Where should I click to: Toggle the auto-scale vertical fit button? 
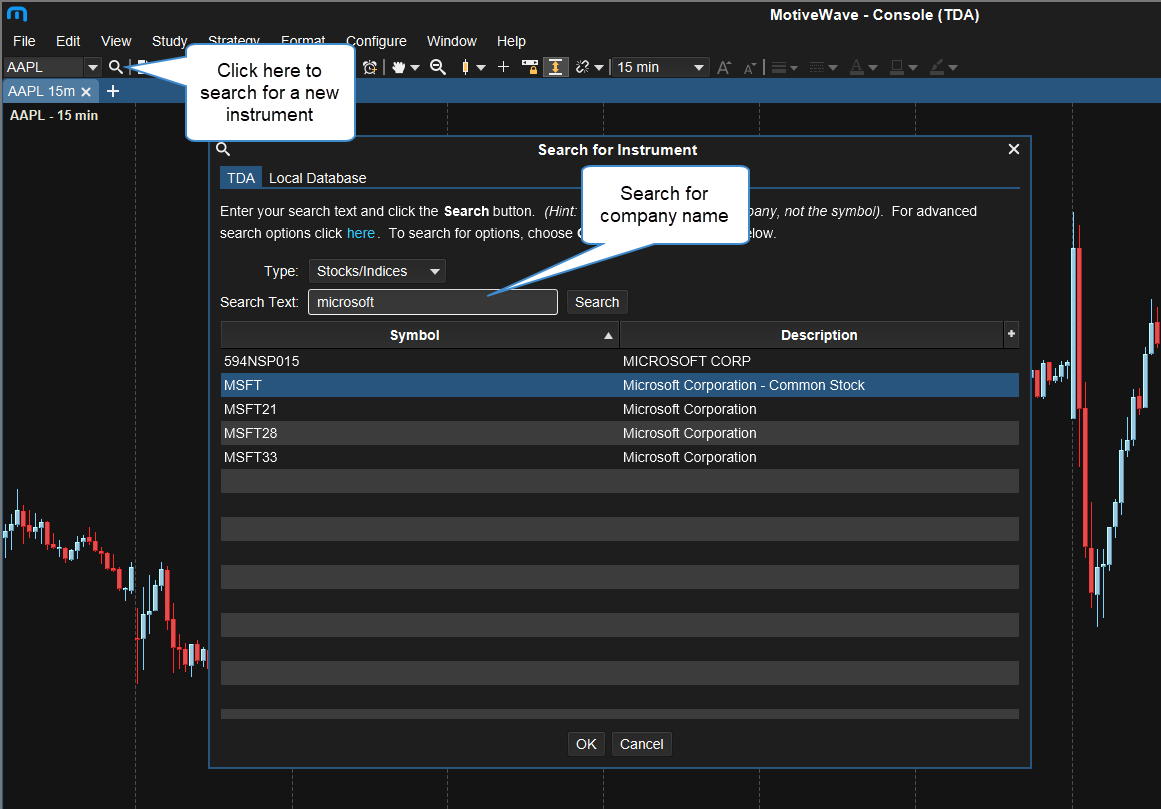556,67
